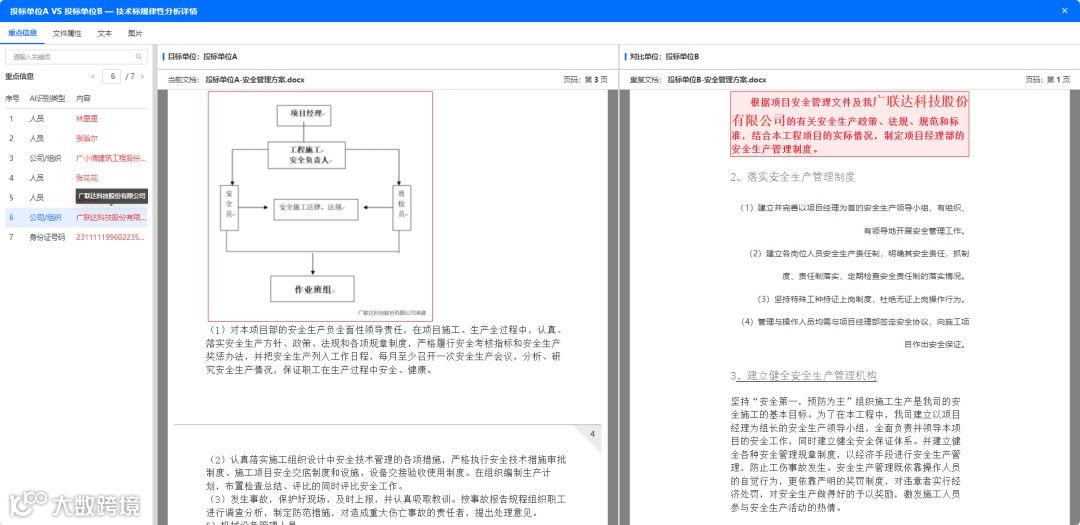Viewport: 1080px width, 525px height.
Task: Click the 序号 column header
Action: (x=12, y=99)
